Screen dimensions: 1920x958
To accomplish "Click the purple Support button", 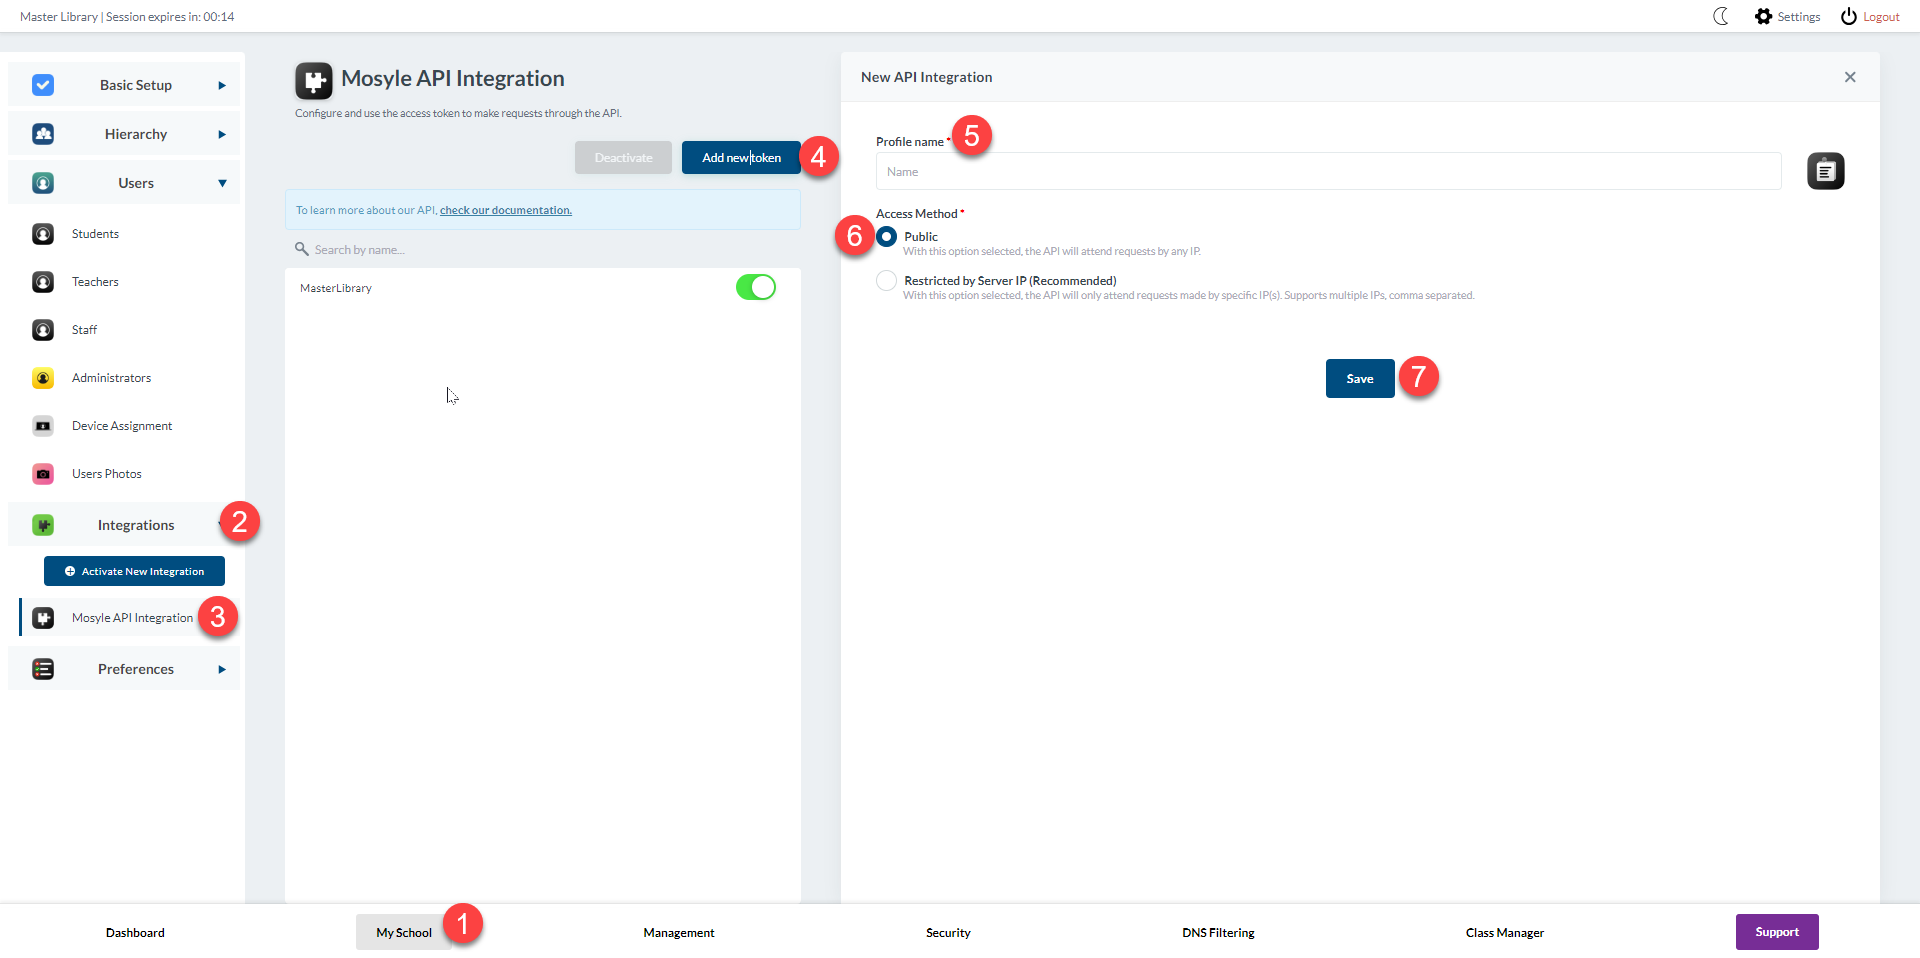I will coord(1777,932).
